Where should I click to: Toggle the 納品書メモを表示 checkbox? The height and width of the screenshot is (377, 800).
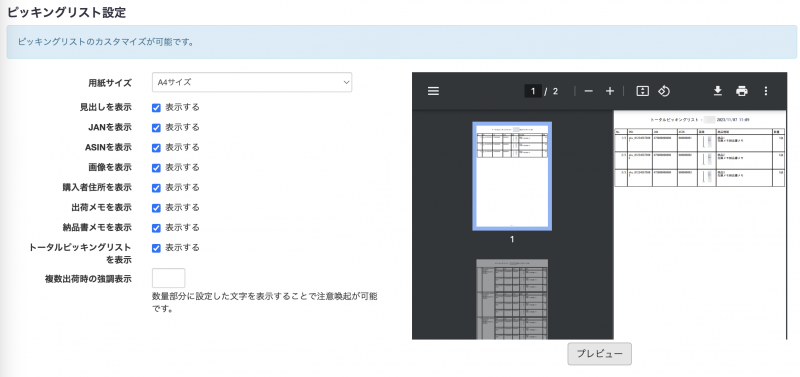tap(157, 228)
